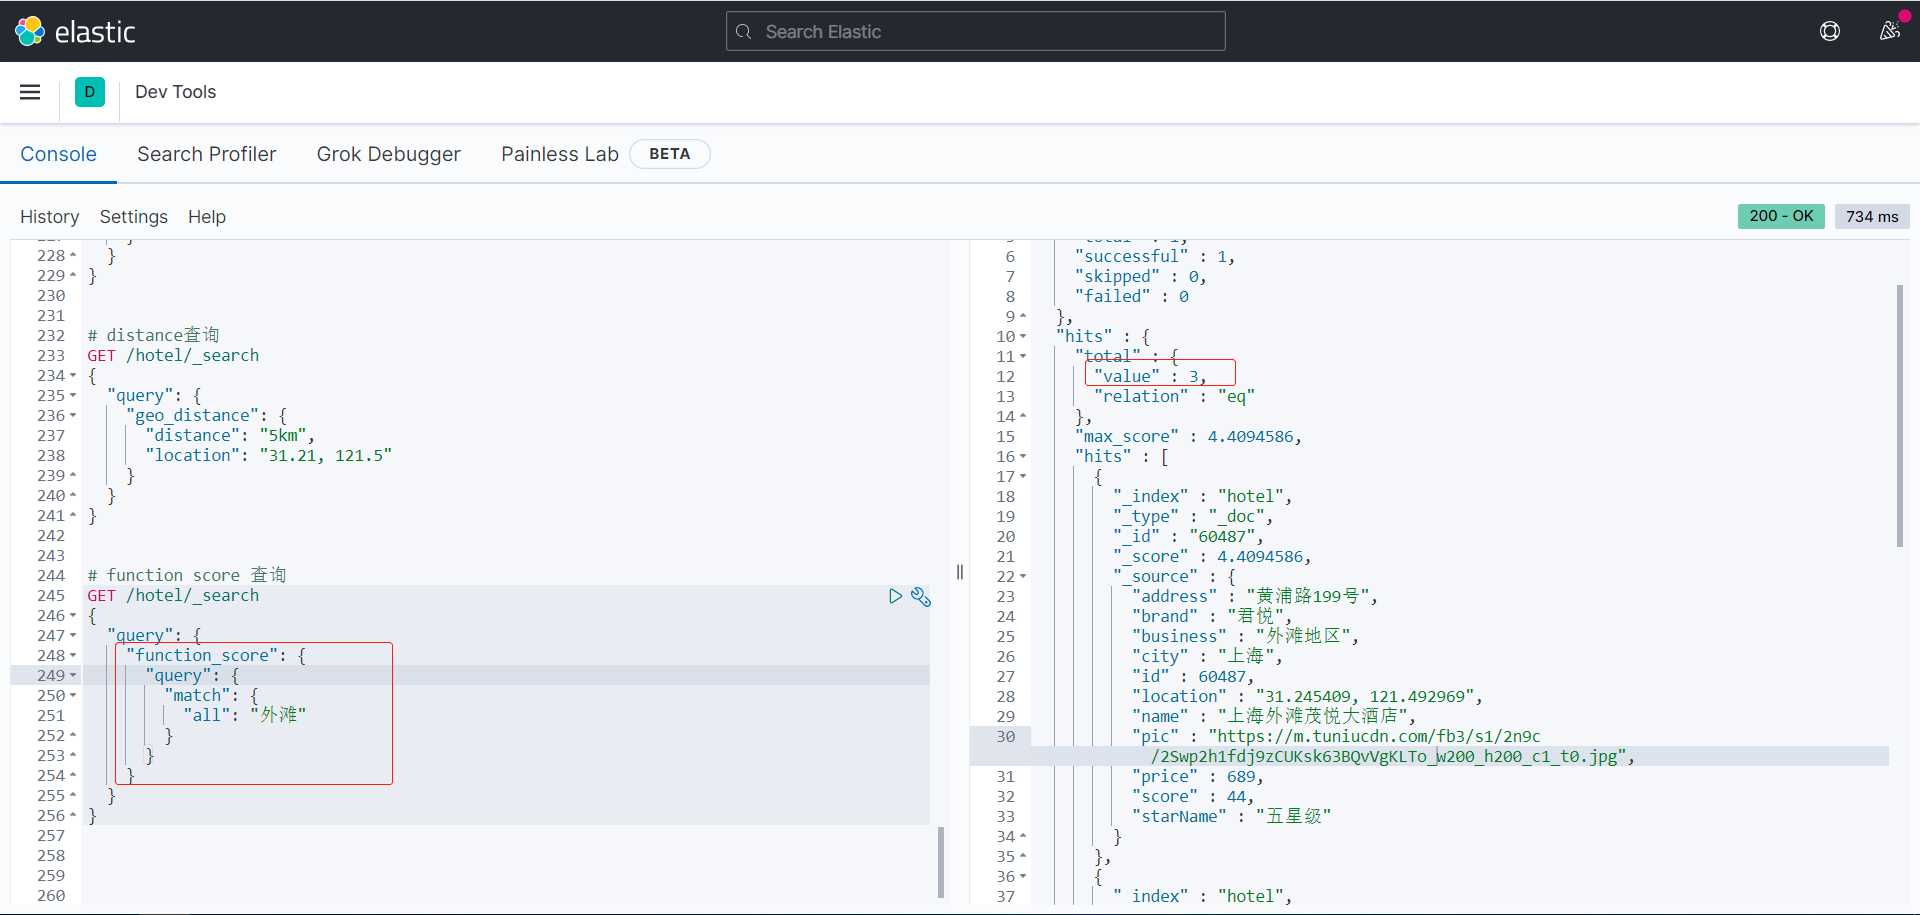Open console Settings

point(133,217)
